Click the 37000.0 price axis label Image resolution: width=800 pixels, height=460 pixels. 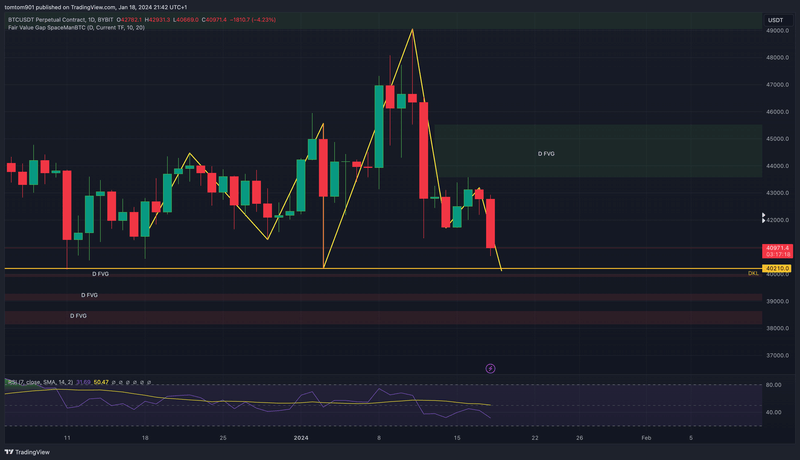pyautogui.click(x=778, y=355)
